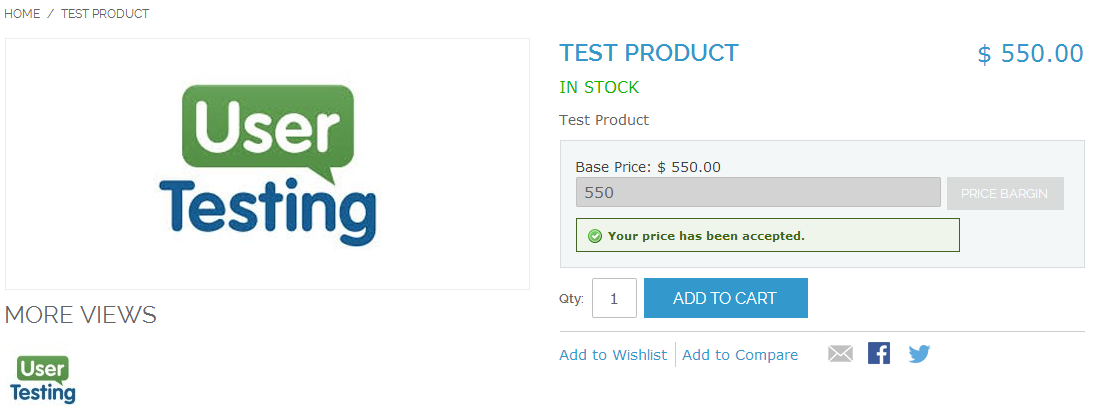The image size is (1094, 412).
Task: Click the bargain price field showing 550
Action: coord(758,193)
